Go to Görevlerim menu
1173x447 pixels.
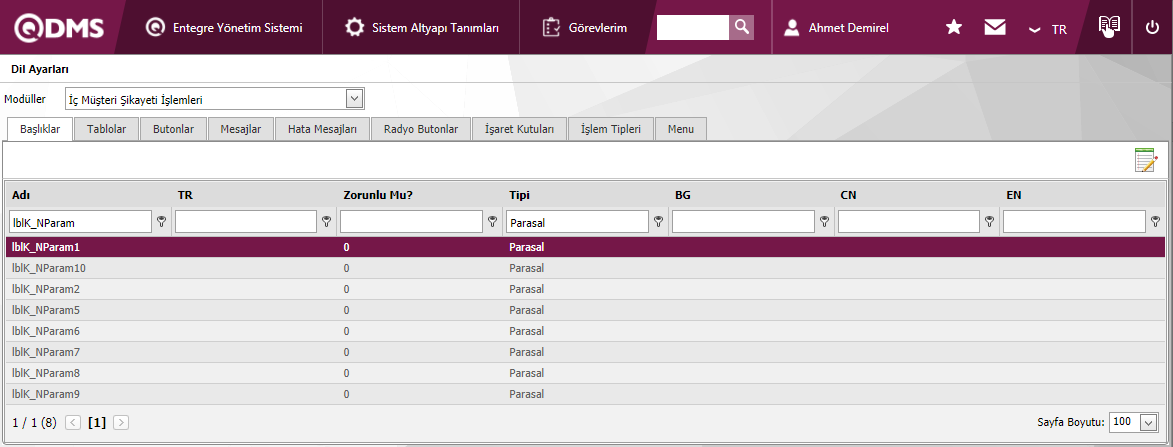point(584,28)
